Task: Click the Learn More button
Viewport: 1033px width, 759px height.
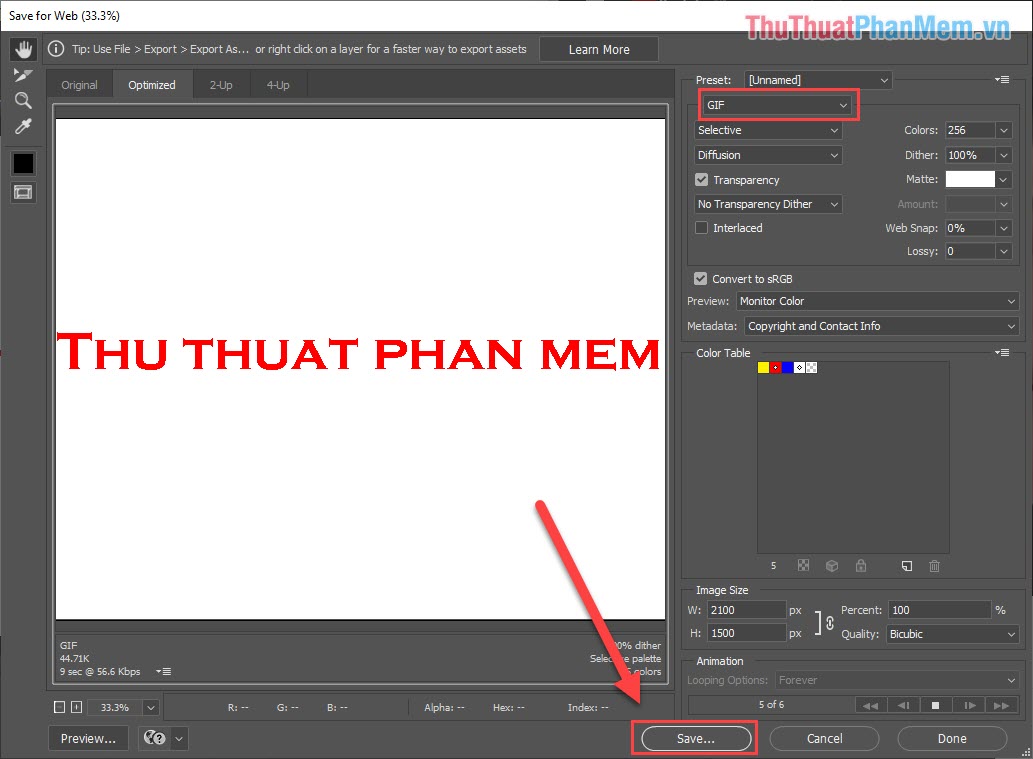Action: (x=598, y=48)
